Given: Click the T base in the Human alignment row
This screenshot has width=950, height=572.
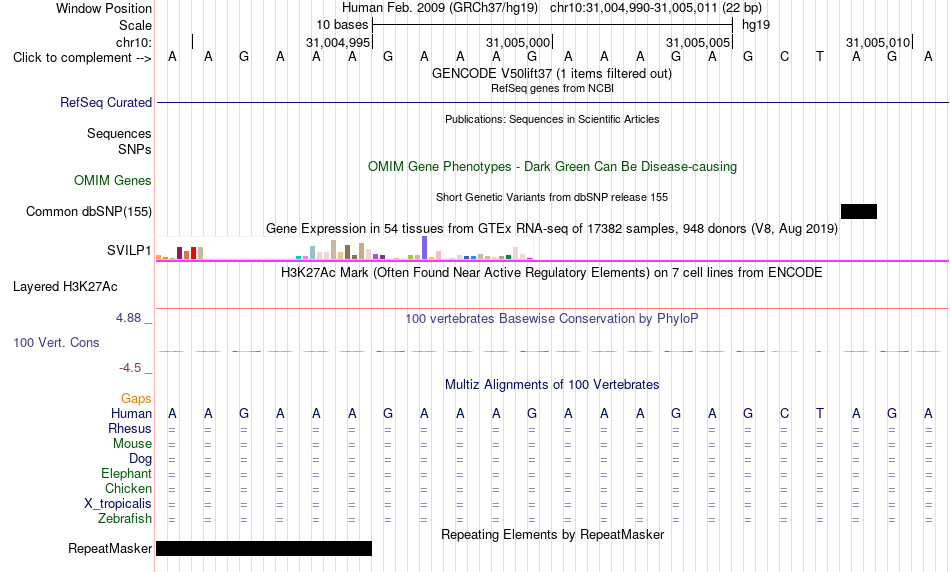Looking at the screenshot, I should pyautogui.click(x=820, y=413).
